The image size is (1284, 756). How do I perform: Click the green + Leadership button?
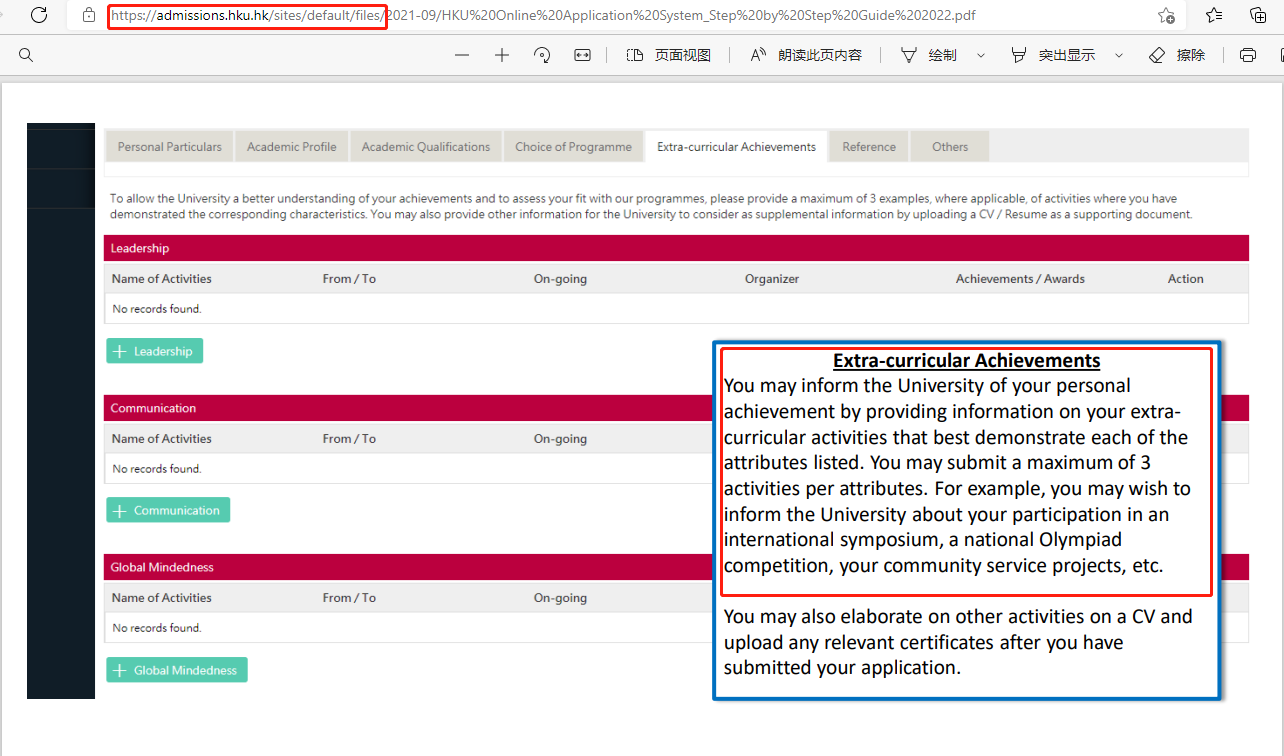click(155, 351)
